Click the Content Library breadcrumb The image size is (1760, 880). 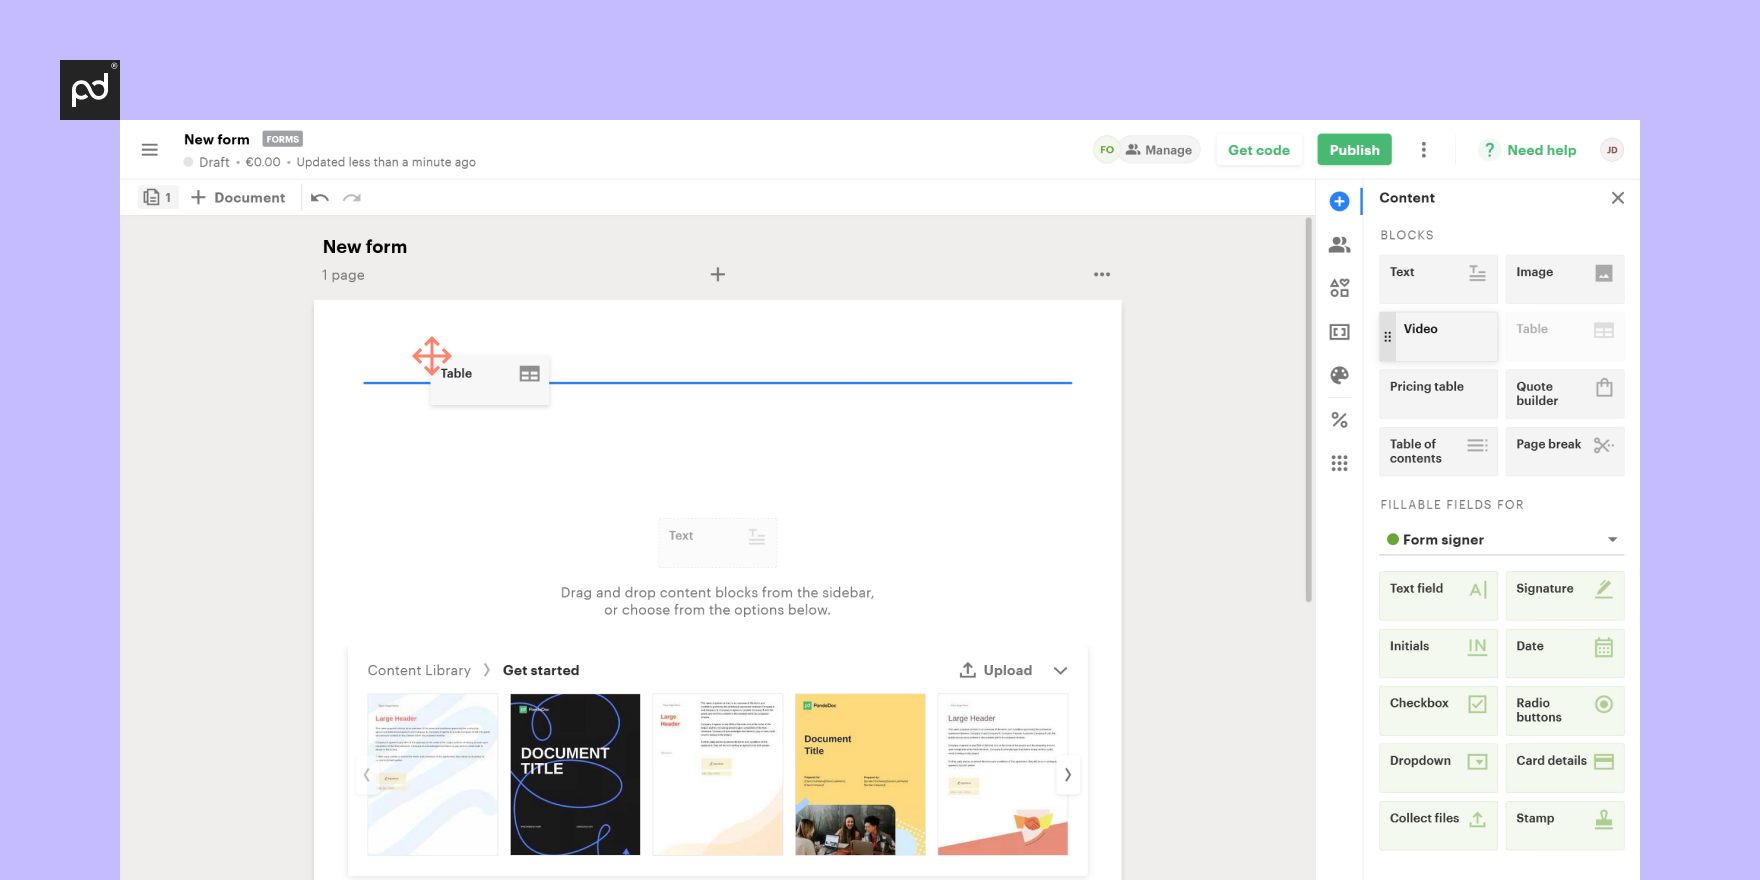tap(419, 670)
